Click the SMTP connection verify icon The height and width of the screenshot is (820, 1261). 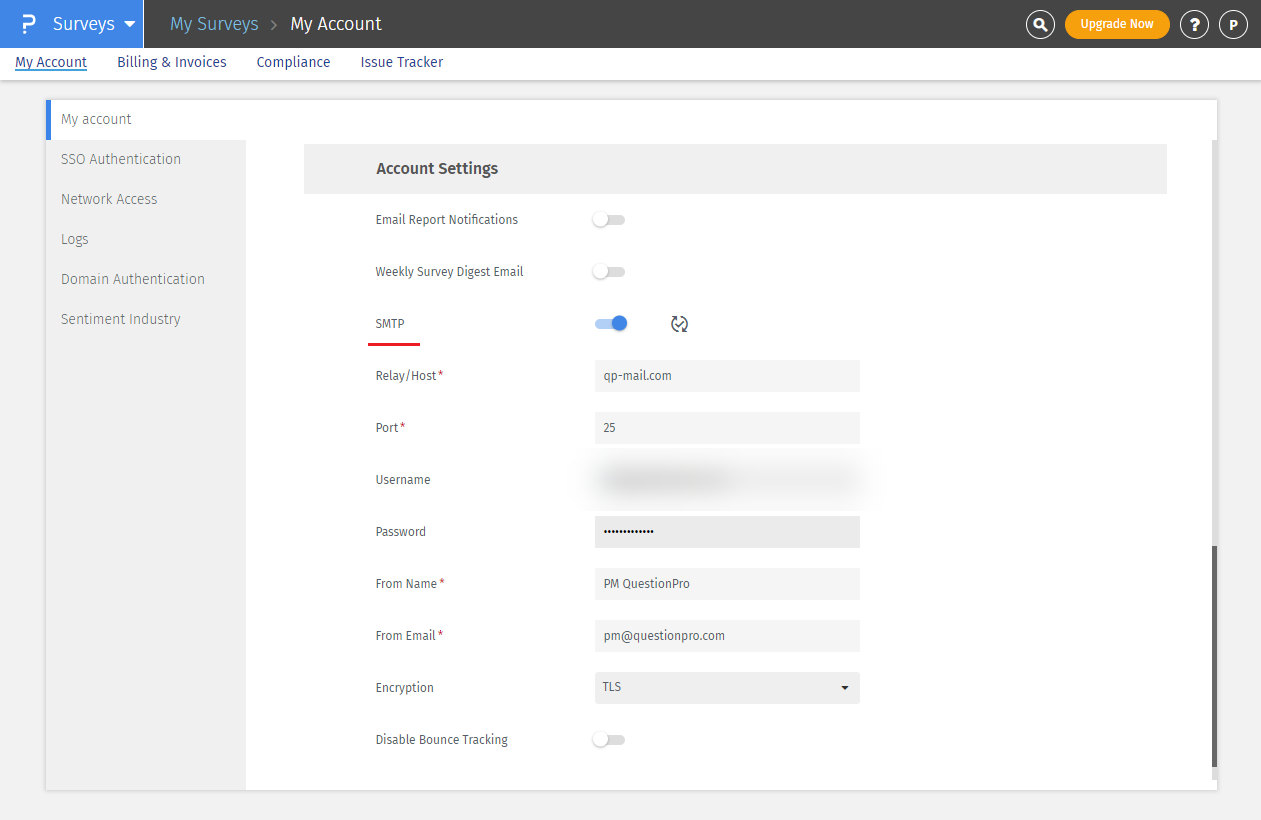(x=679, y=323)
